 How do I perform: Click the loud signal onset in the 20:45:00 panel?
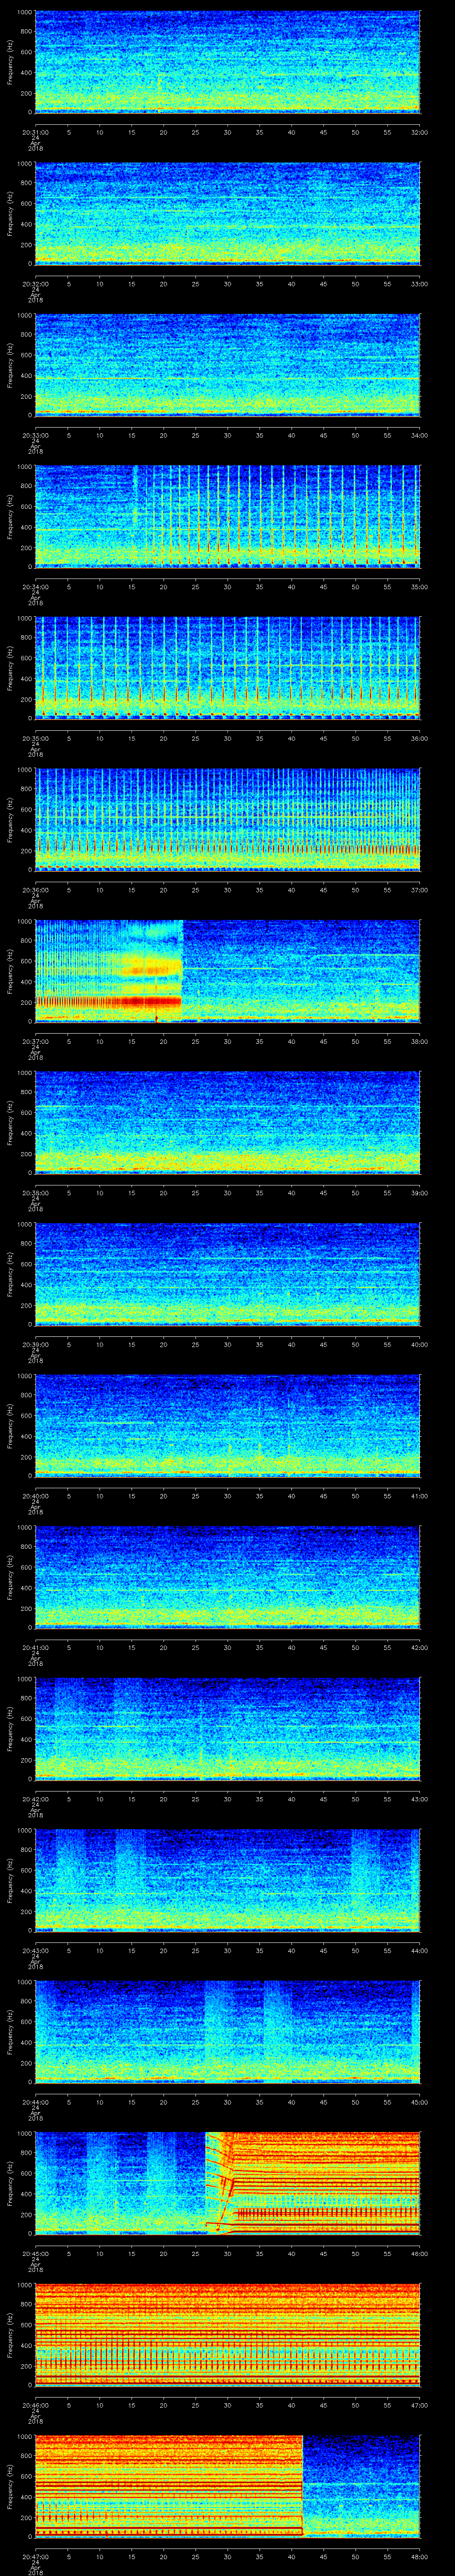[207, 2183]
